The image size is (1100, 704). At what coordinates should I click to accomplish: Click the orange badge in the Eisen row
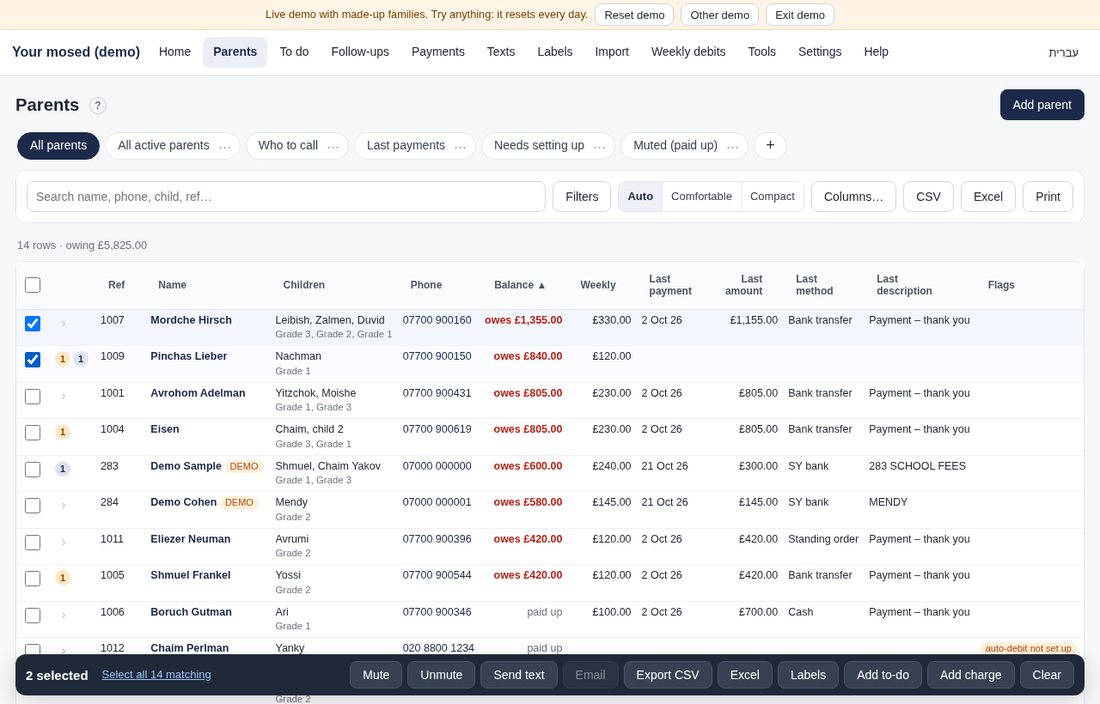click(62, 432)
